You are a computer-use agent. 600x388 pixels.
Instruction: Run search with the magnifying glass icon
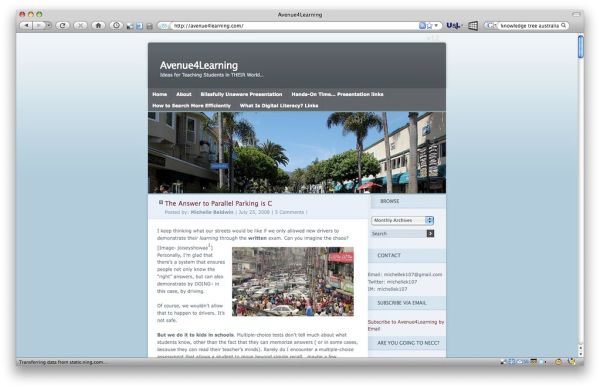click(564, 25)
